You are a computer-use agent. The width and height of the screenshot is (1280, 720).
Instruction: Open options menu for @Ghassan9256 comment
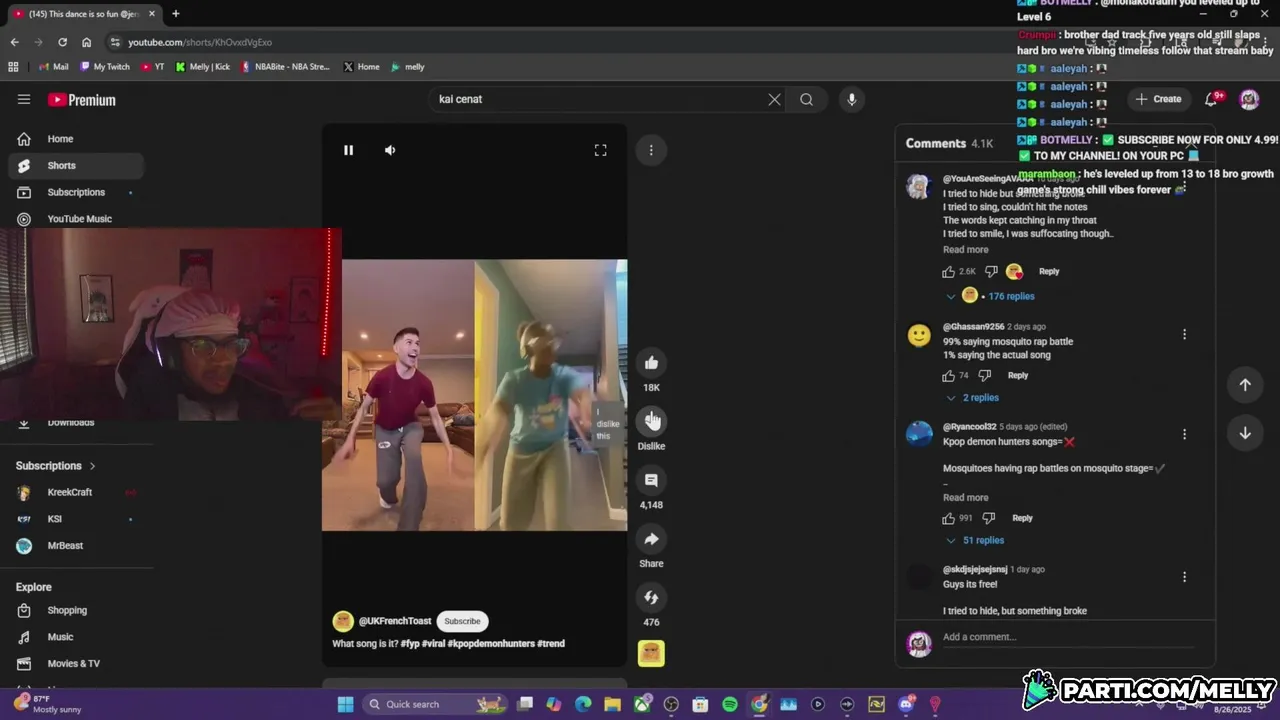[x=1184, y=335]
